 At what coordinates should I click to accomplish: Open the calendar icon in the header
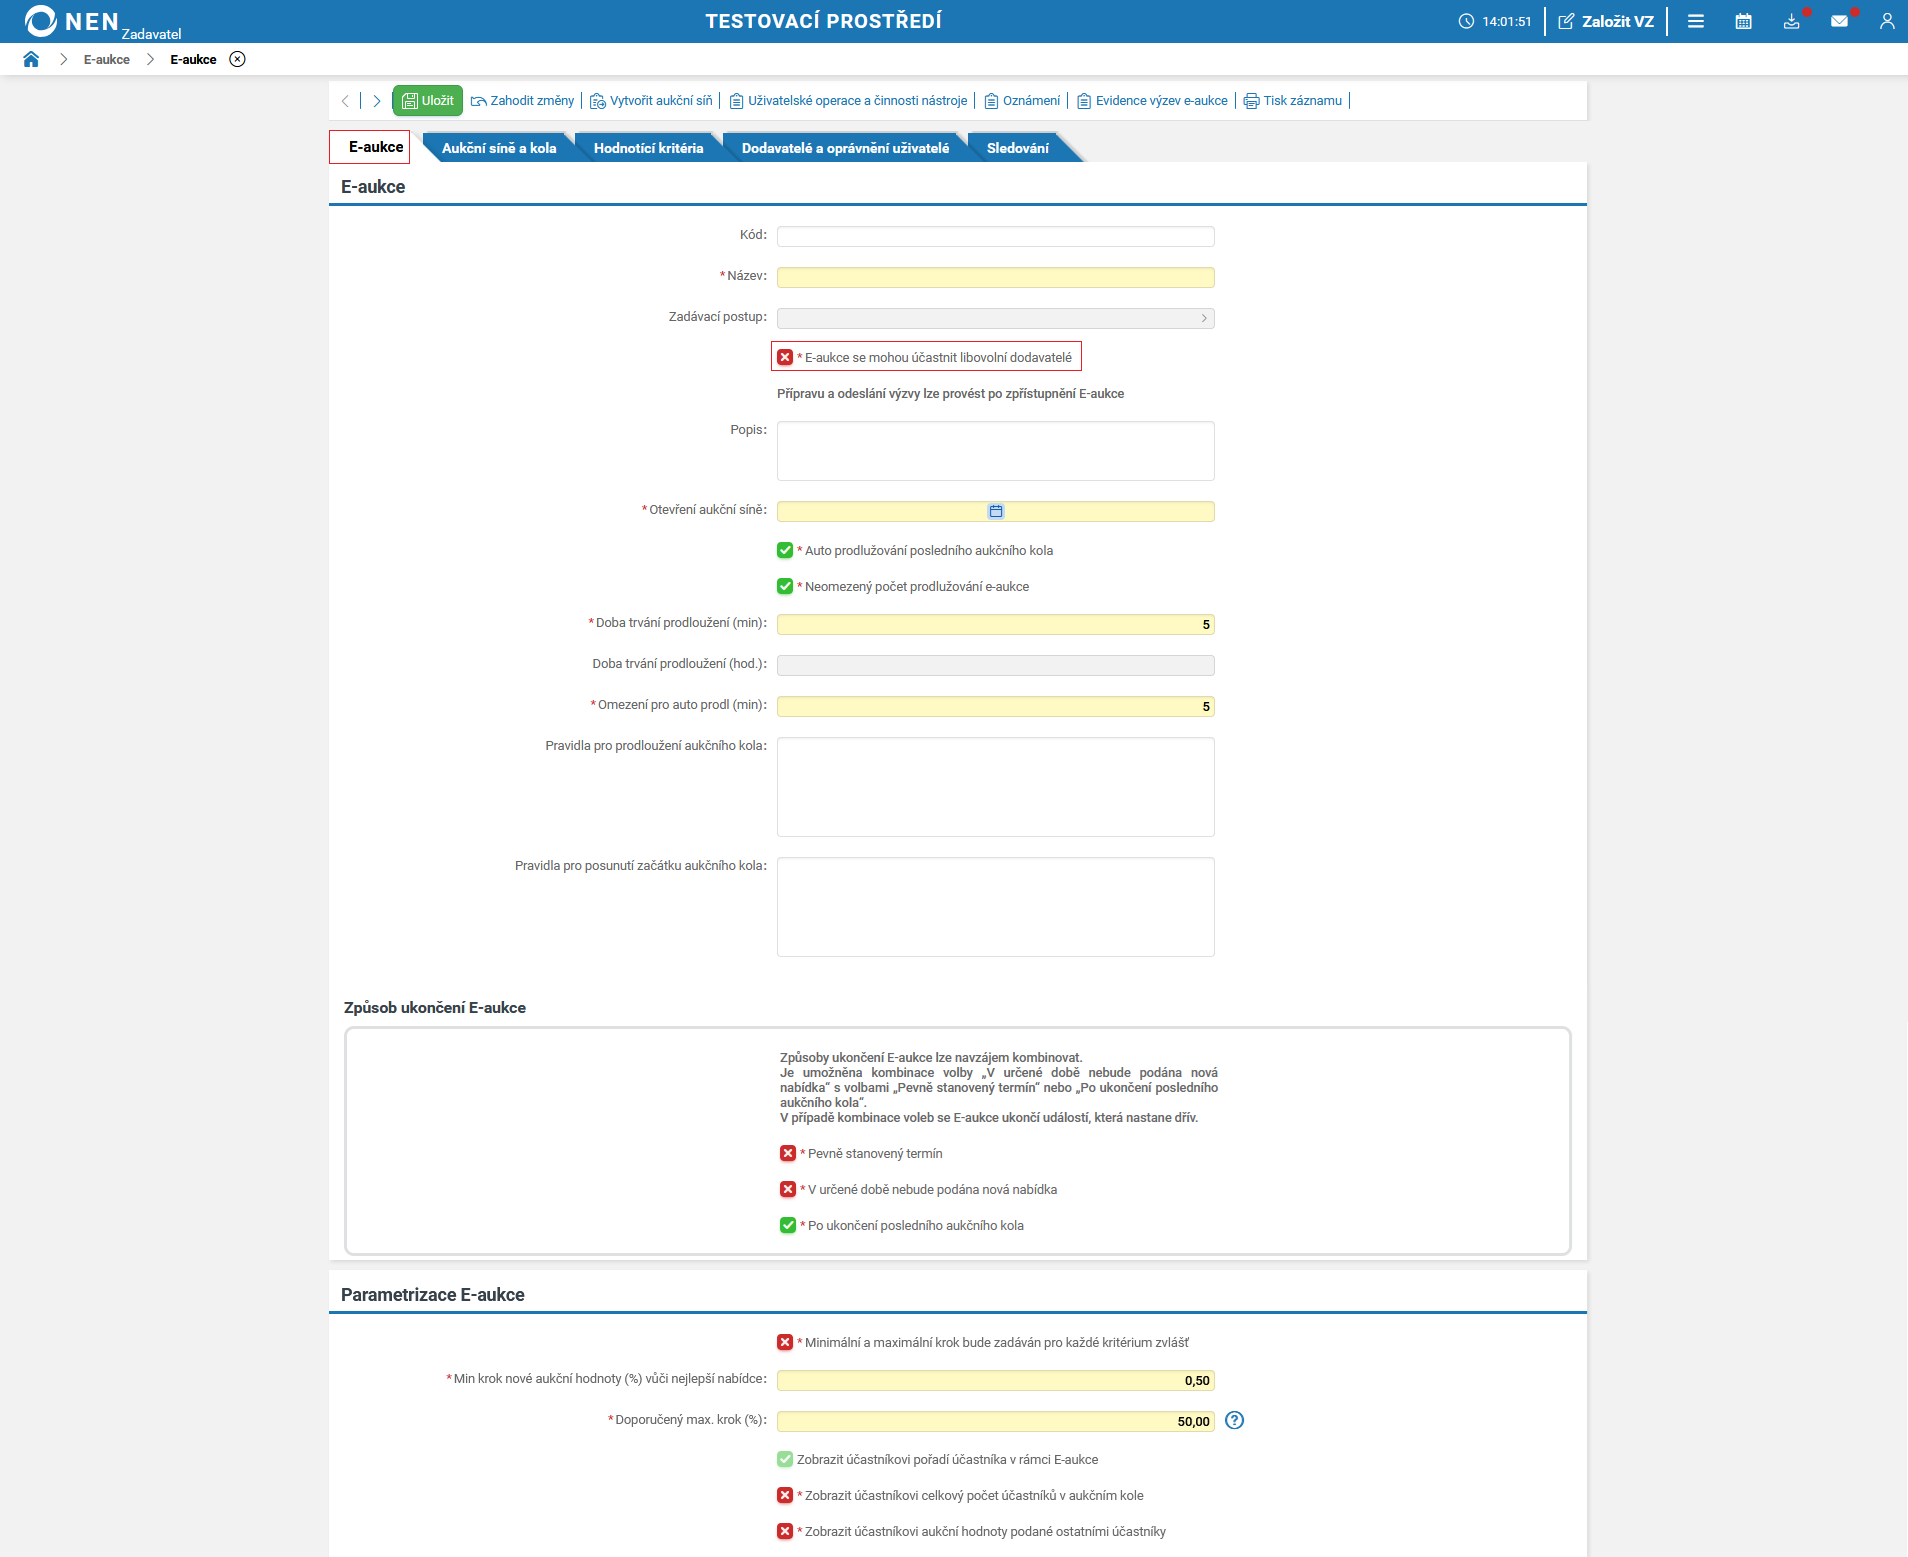pos(1743,21)
